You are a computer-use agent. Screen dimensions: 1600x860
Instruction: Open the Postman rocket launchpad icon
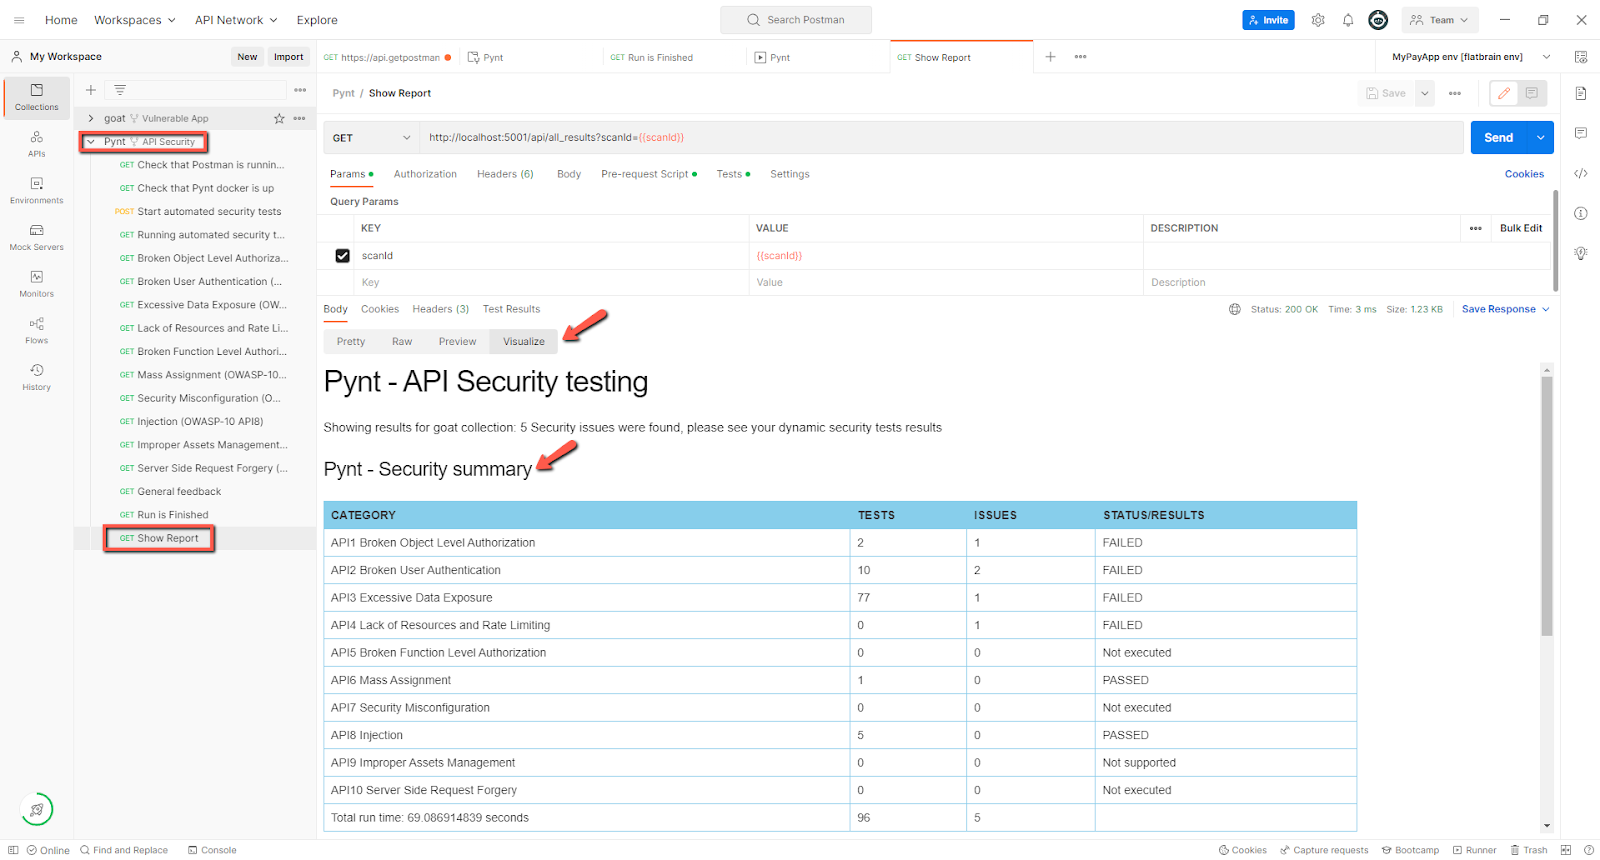(37, 809)
